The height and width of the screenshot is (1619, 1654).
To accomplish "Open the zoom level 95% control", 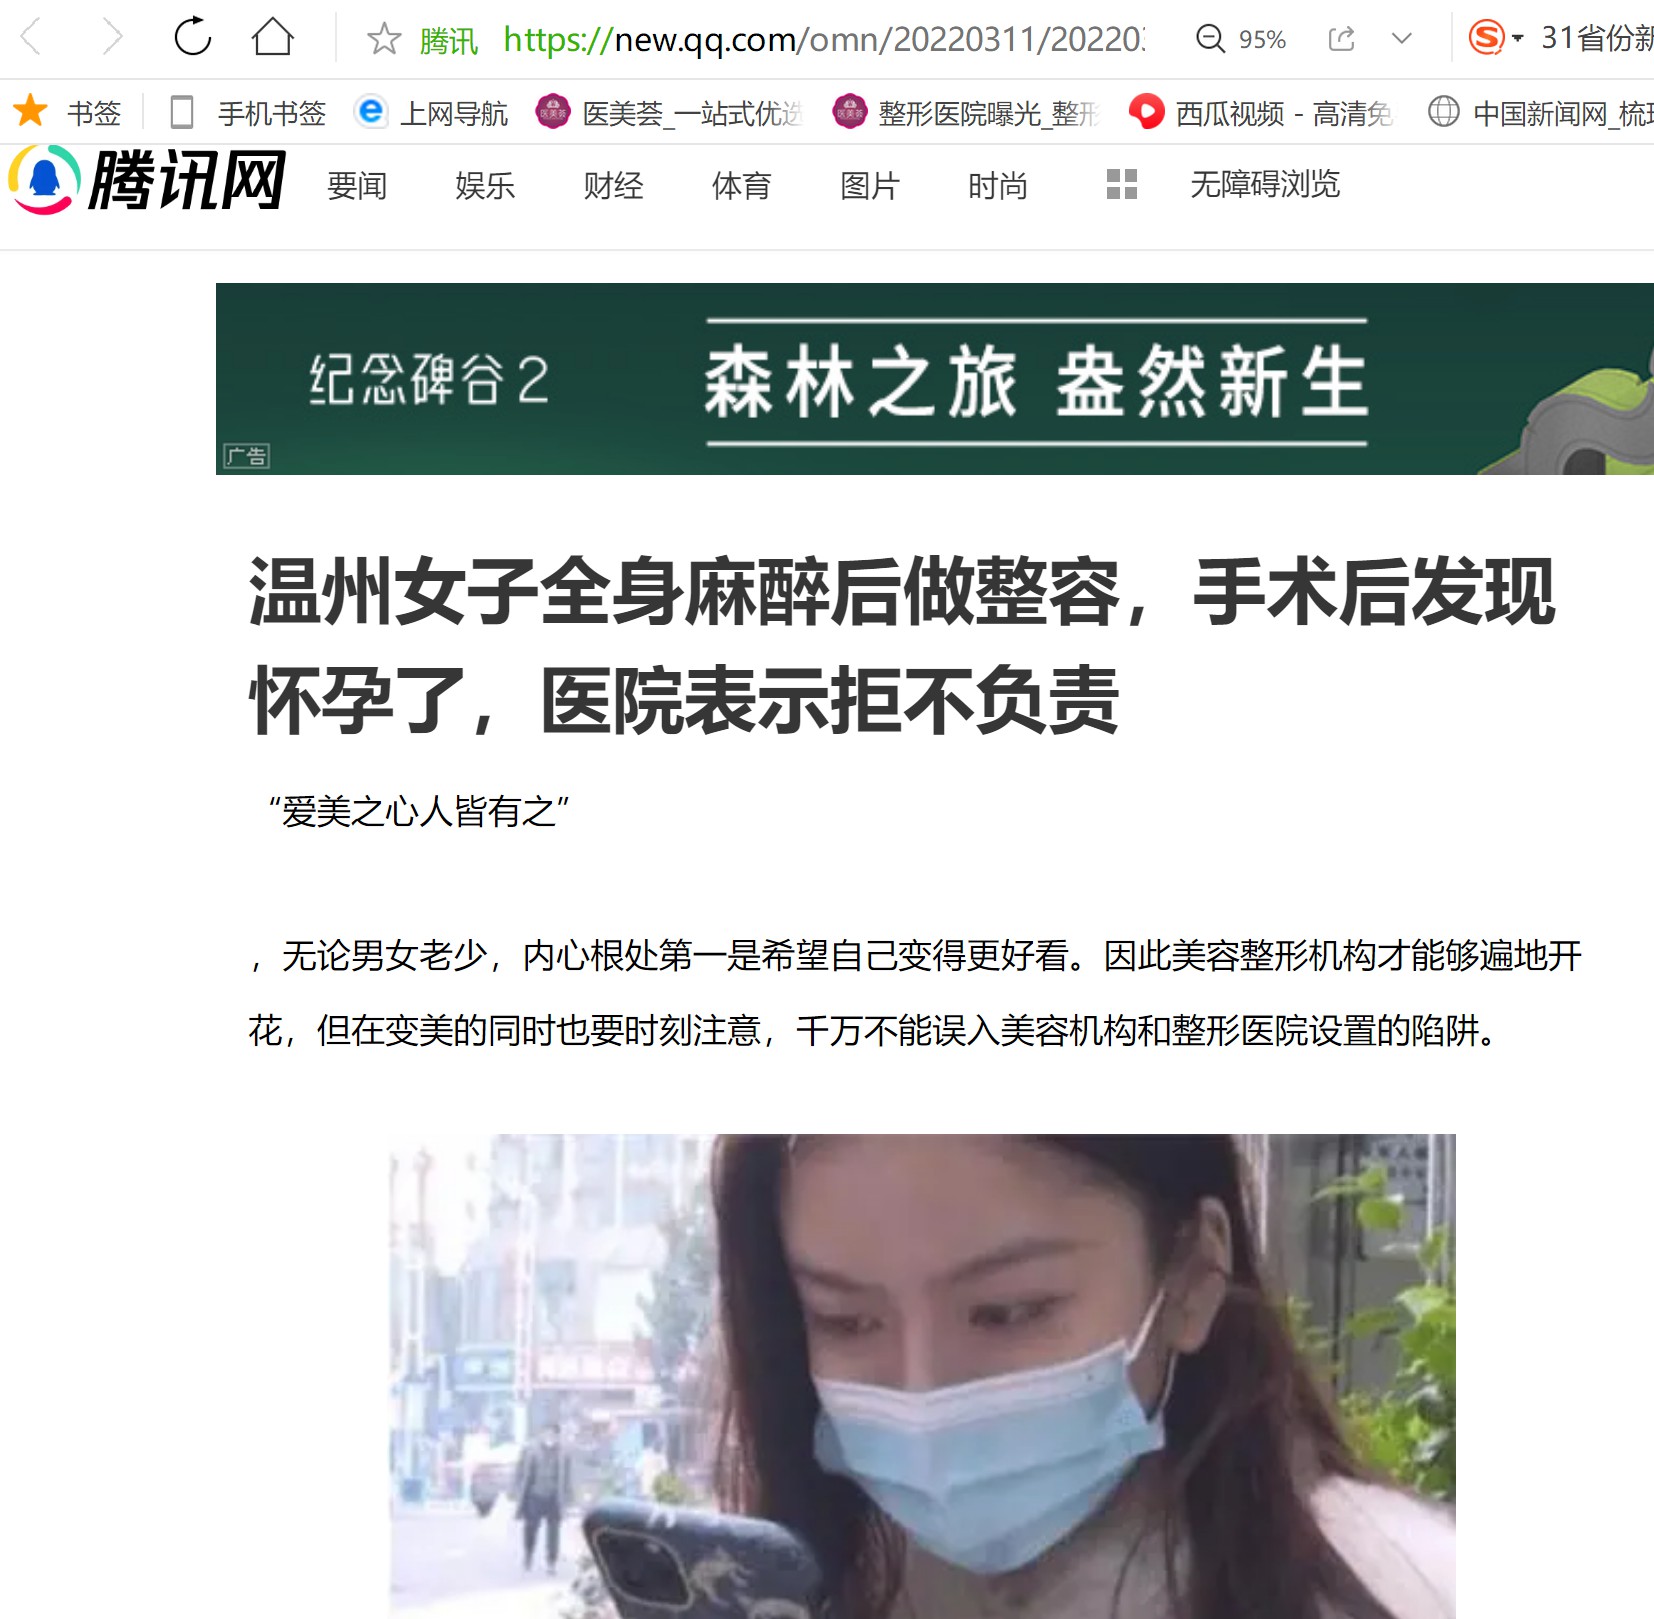I will pos(1241,39).
